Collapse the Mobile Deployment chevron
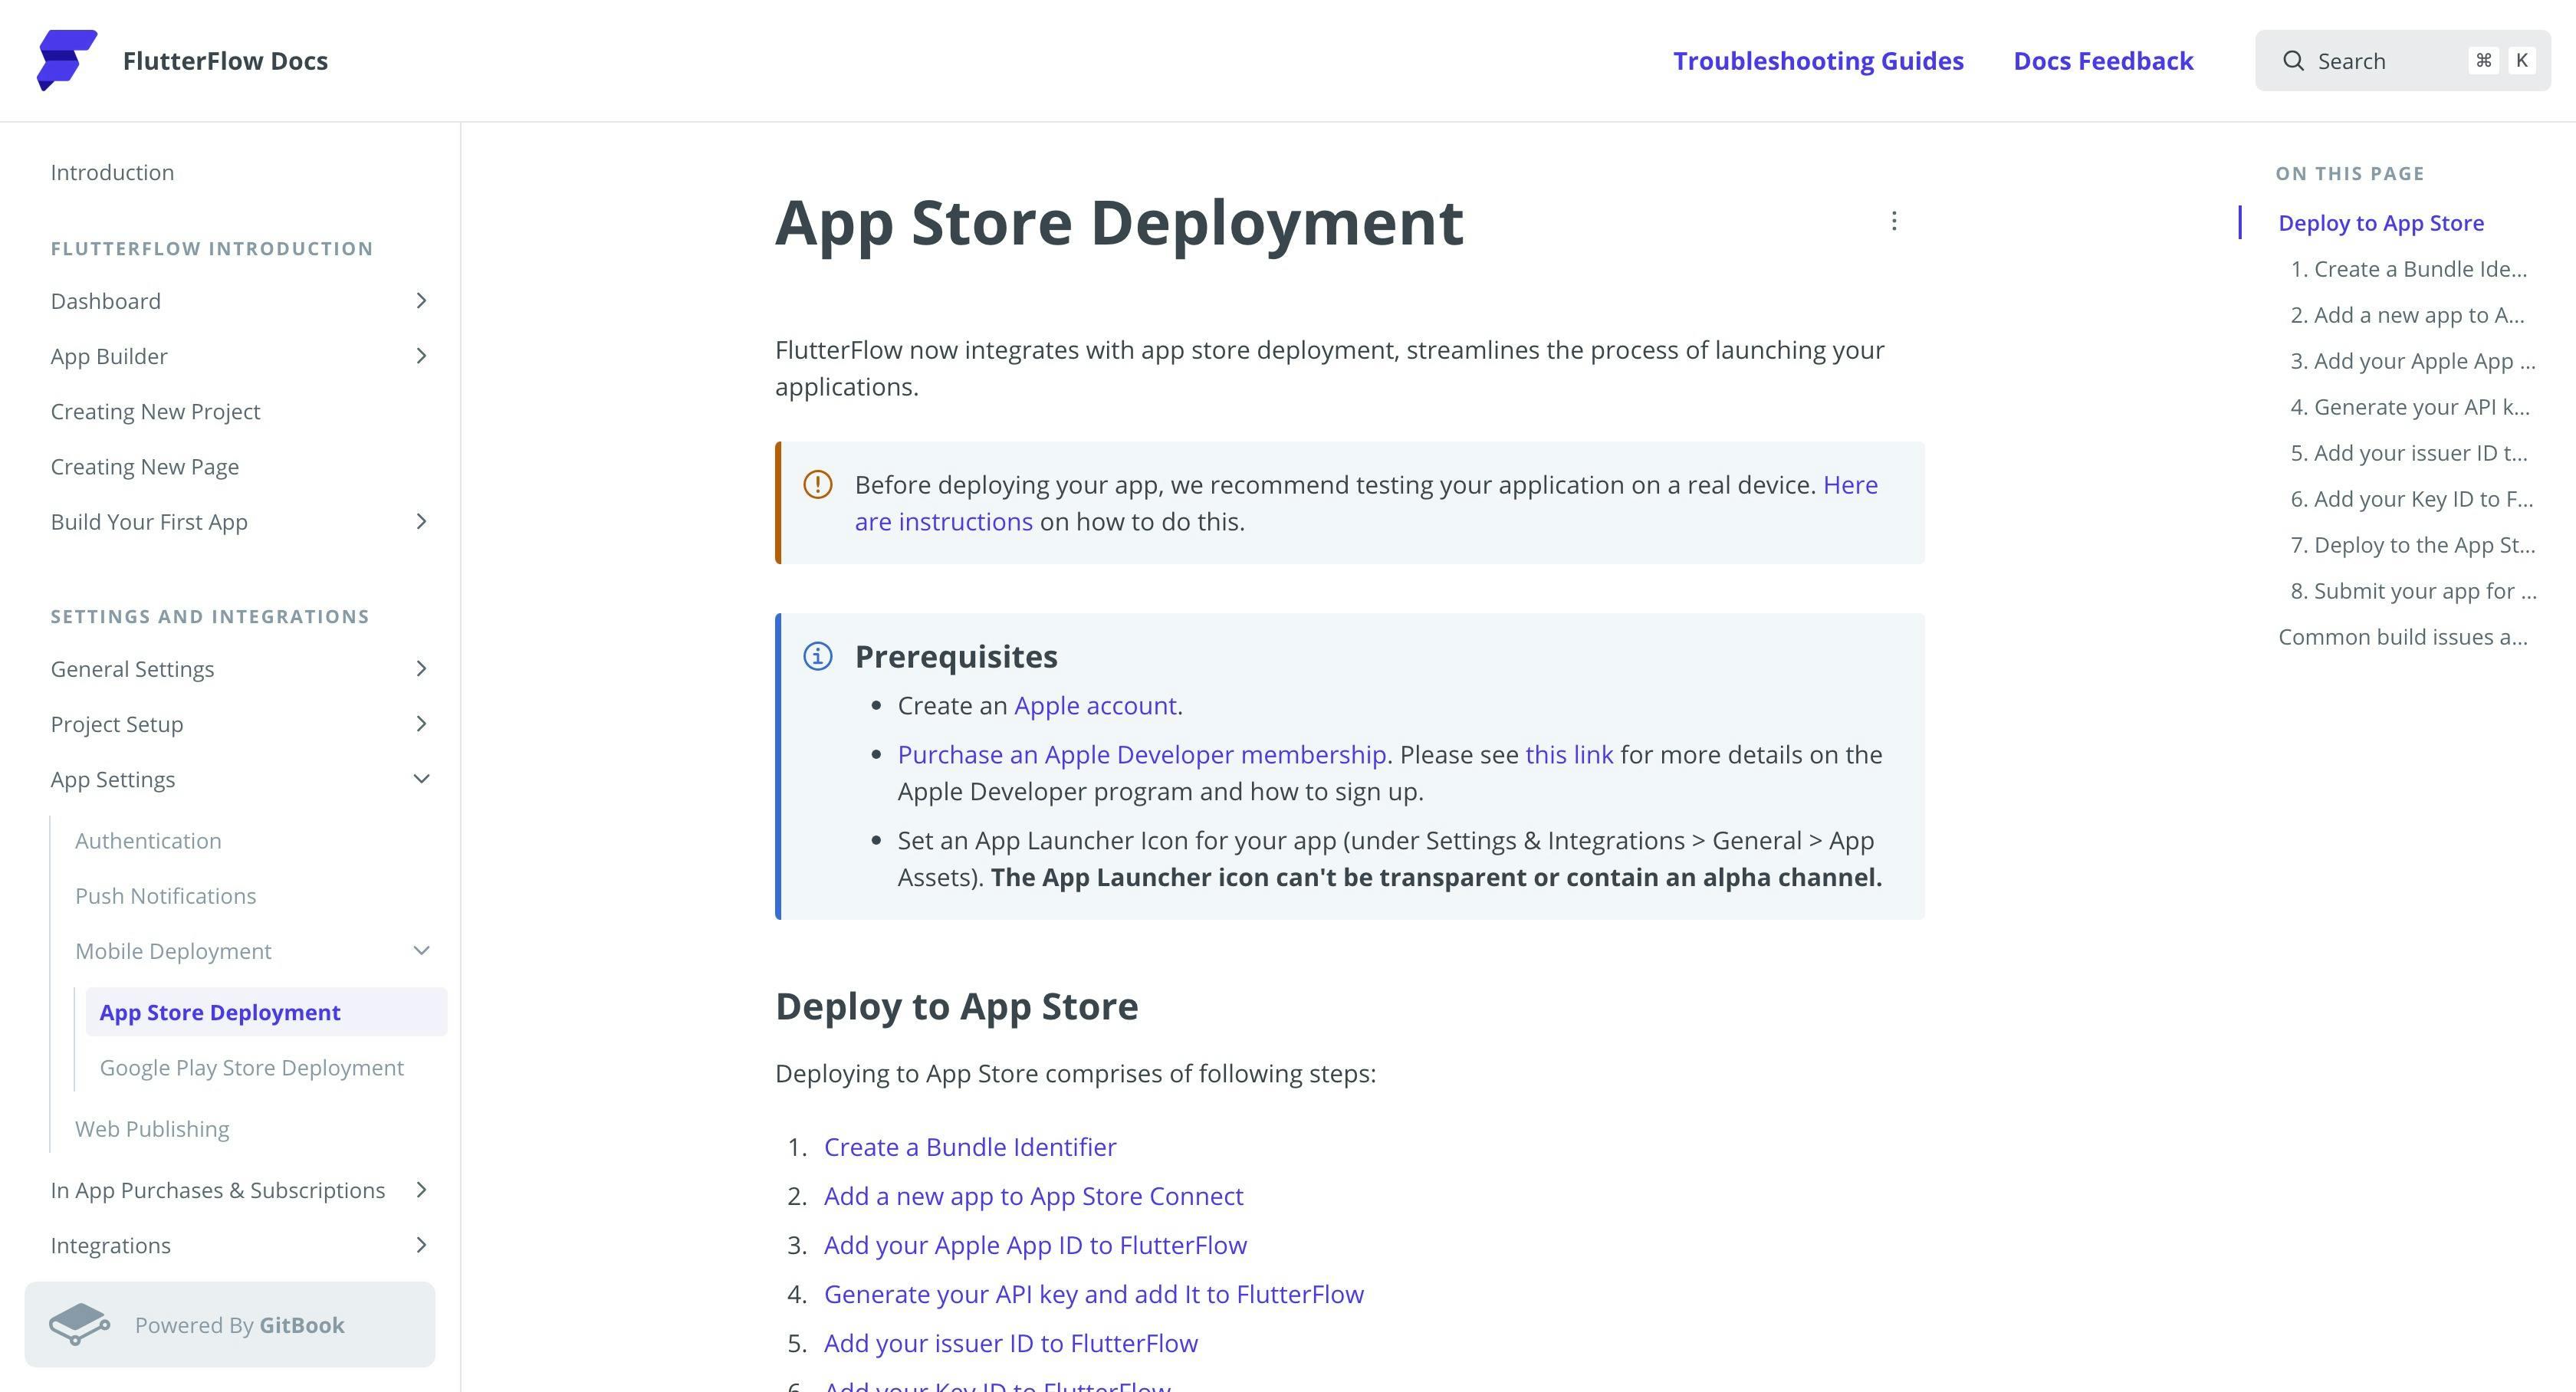This screenshot has height=1392, width=2576. coord(421,951)
